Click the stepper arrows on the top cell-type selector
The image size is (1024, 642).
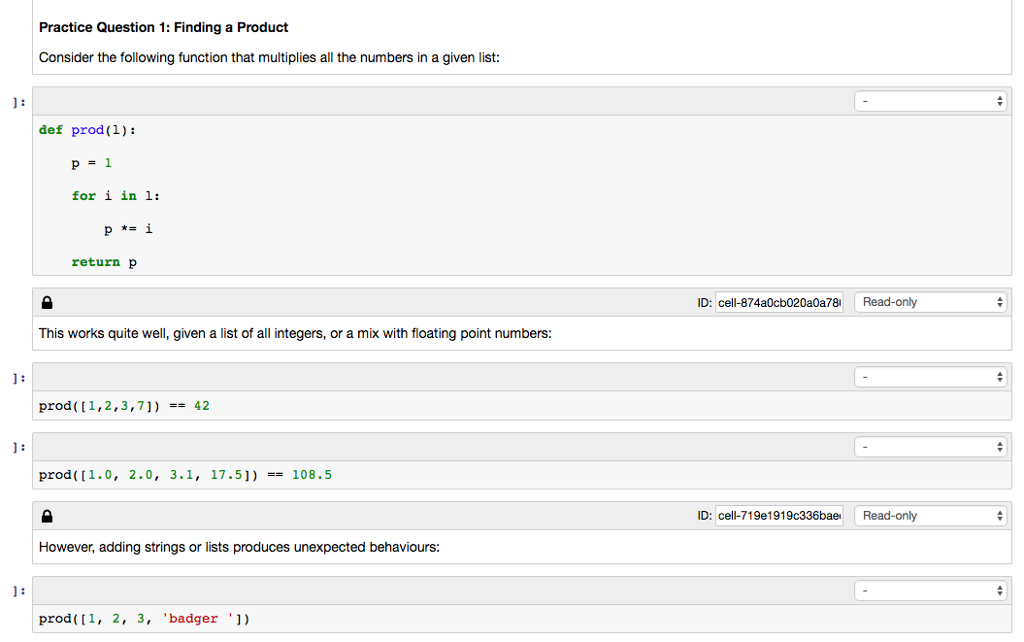(998, 100)
